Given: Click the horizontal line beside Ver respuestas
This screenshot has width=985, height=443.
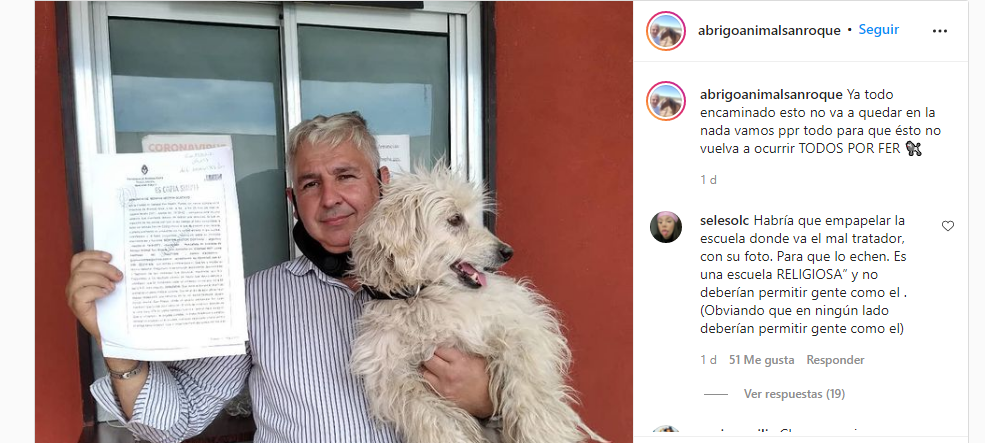Looking at the screenshot, I should pos(716,395).
